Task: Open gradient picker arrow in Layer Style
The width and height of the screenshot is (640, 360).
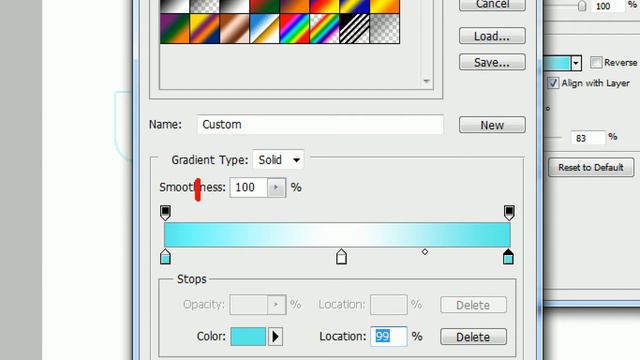Action: click(576, 63)
